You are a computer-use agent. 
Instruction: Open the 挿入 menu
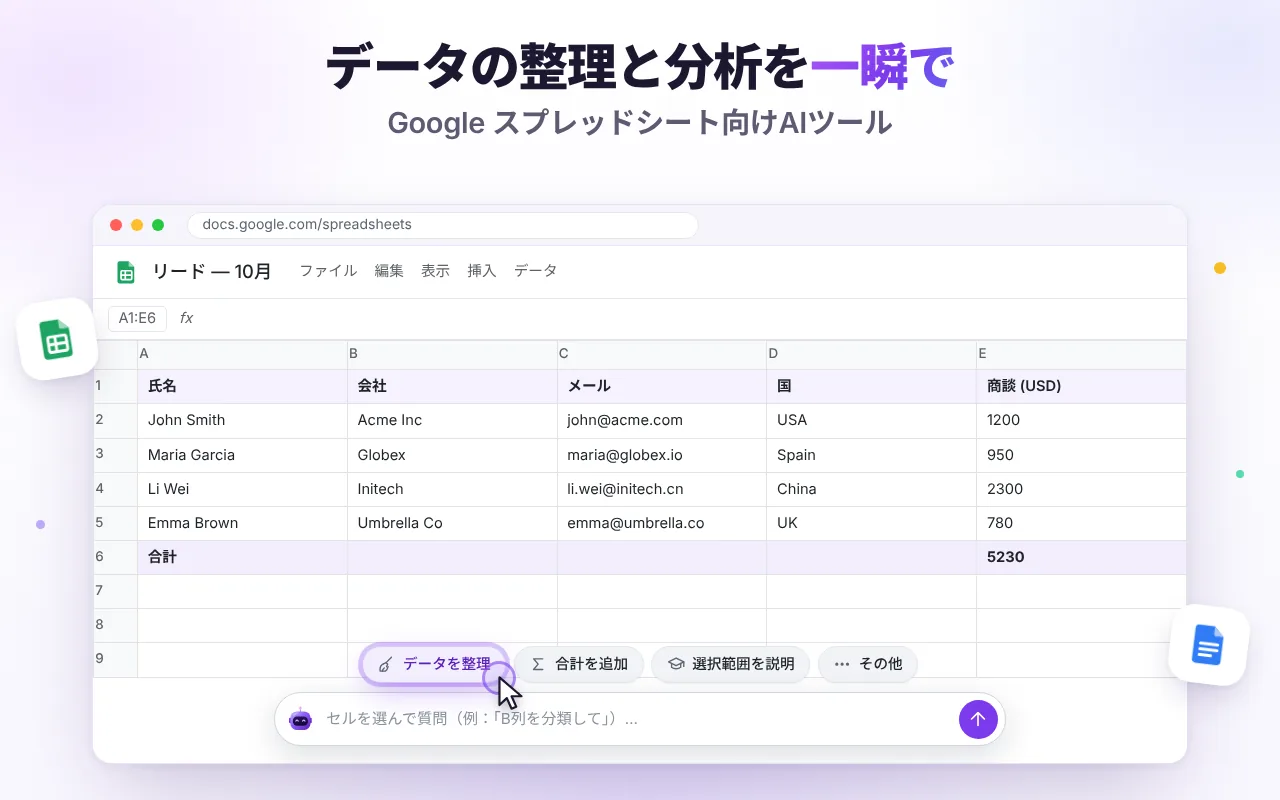tap(482, 271)
